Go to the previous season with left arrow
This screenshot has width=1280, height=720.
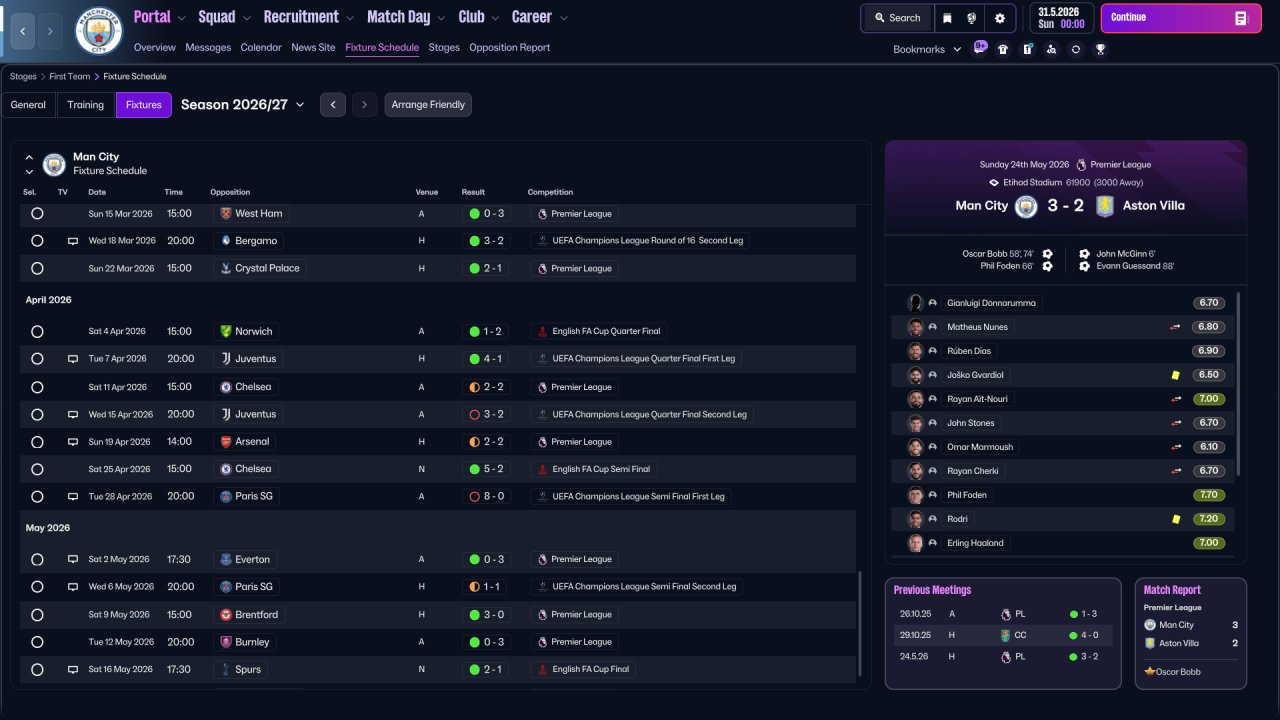point(333,105)
